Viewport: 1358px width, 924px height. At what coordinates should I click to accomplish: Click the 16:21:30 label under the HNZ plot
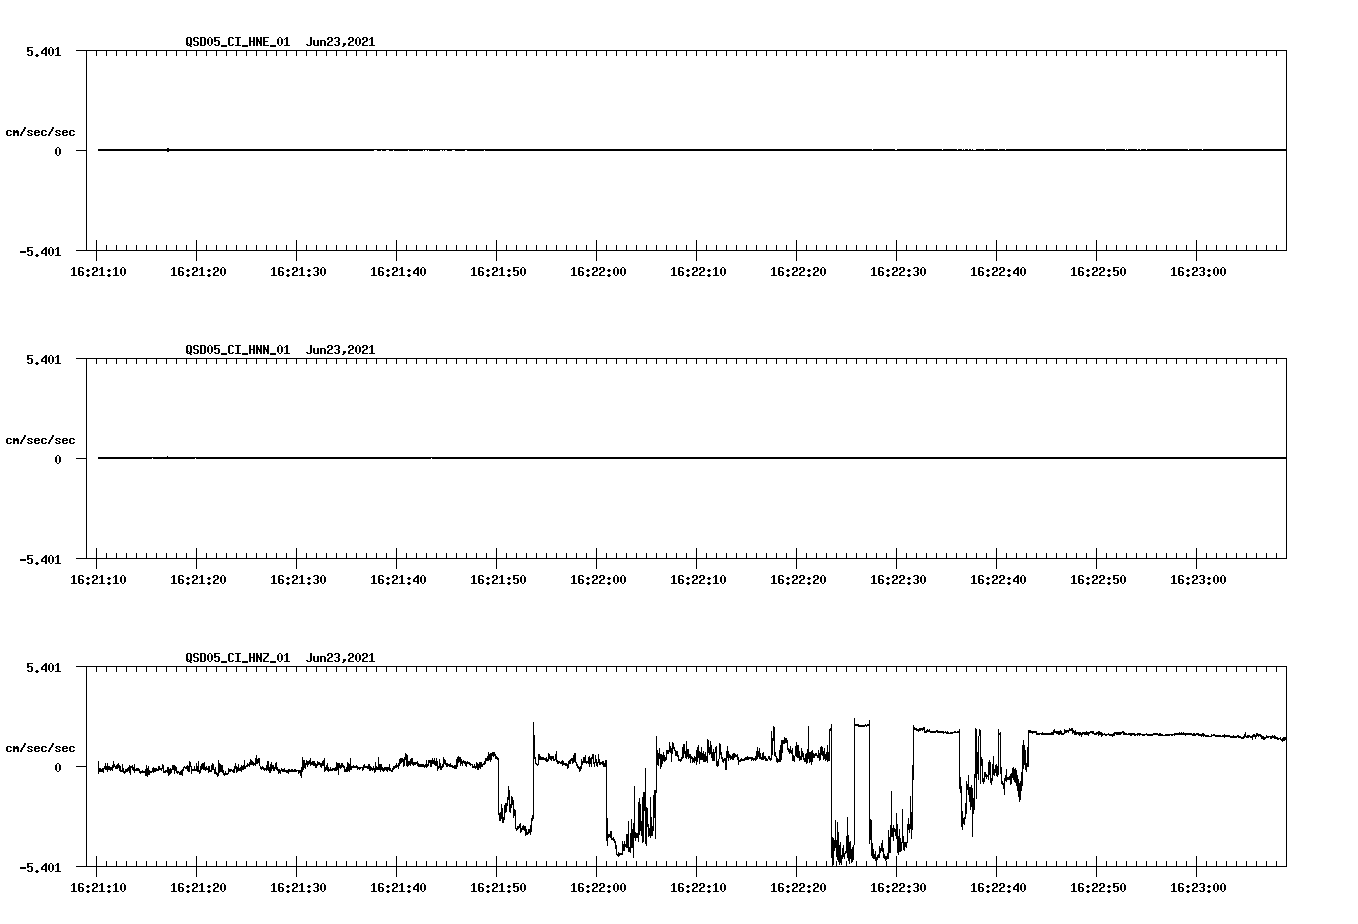[x=298, y=888]
